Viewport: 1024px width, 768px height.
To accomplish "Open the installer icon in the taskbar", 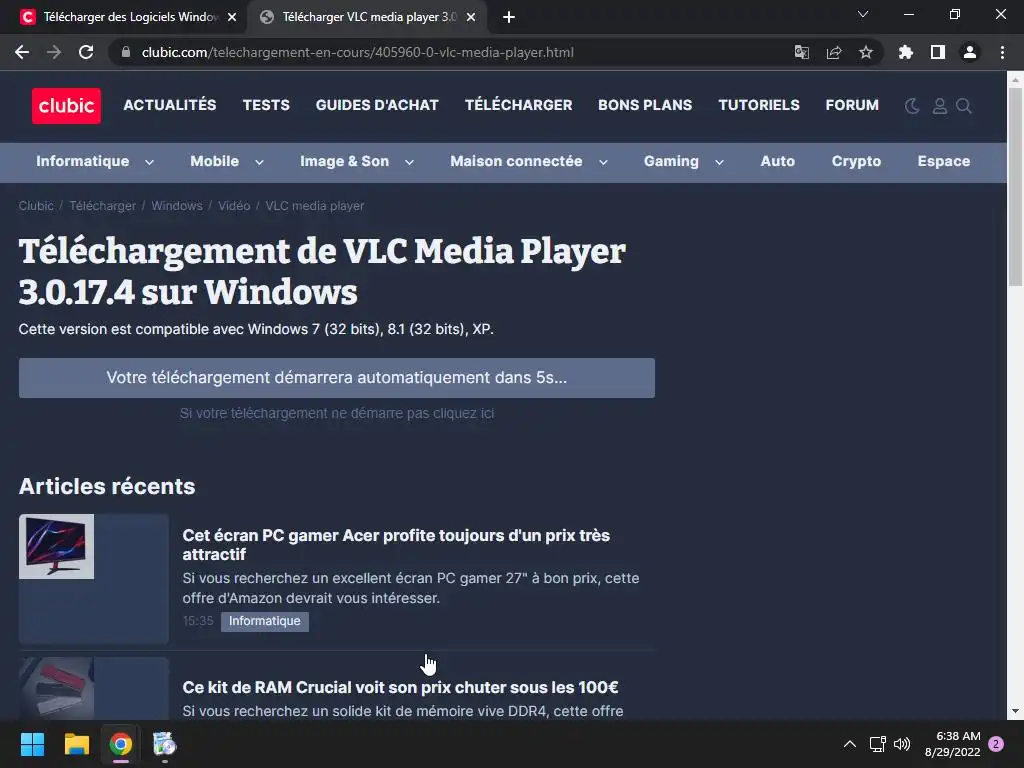I will pos(165,744).
